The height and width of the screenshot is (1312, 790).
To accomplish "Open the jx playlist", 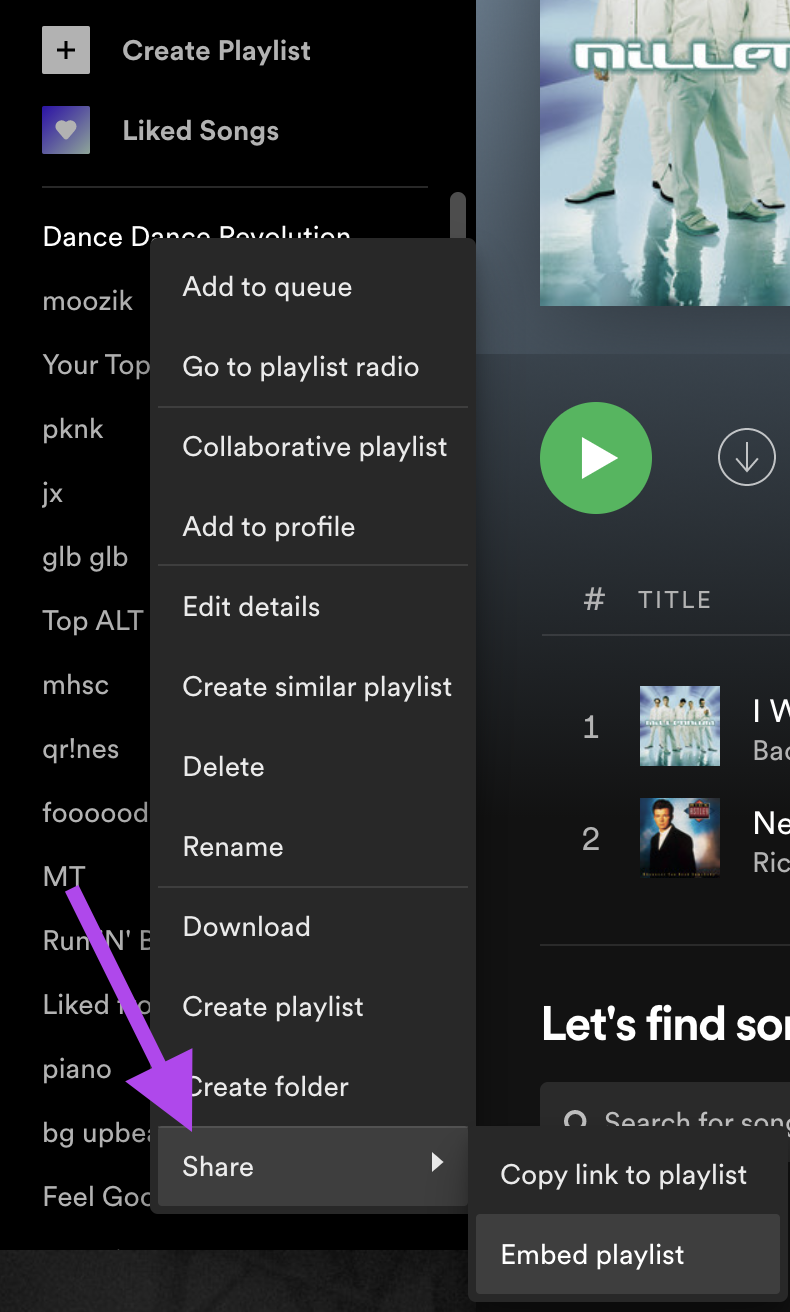I will point(53,494).
